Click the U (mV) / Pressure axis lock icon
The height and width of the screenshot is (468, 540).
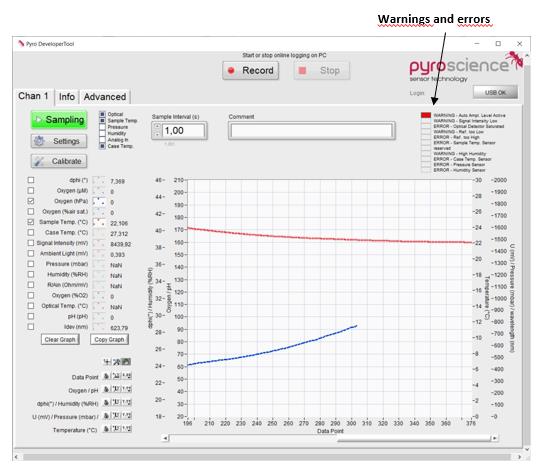[107, 416]
